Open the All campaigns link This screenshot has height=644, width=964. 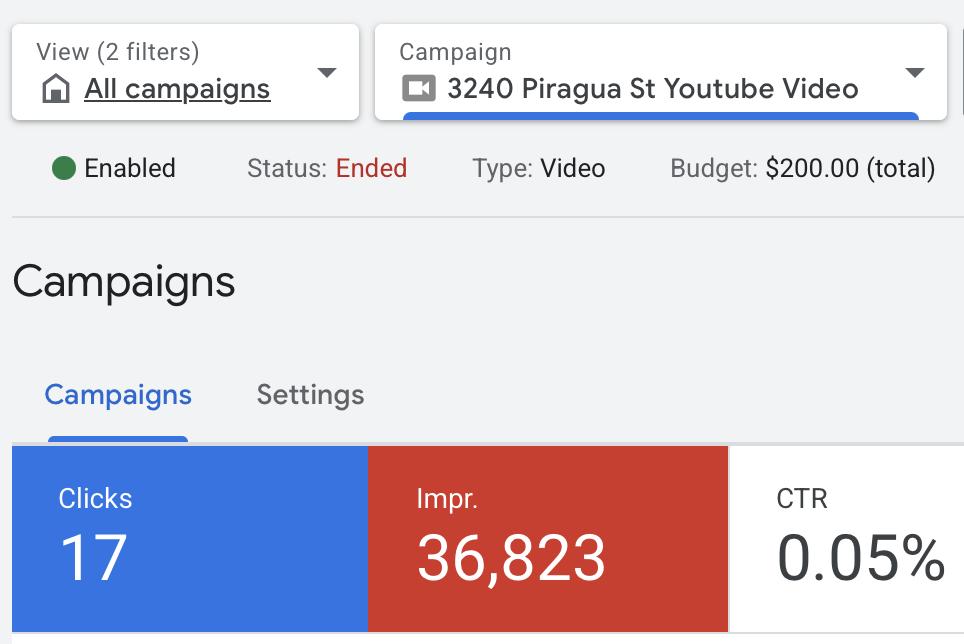click(x=177, y=89)
